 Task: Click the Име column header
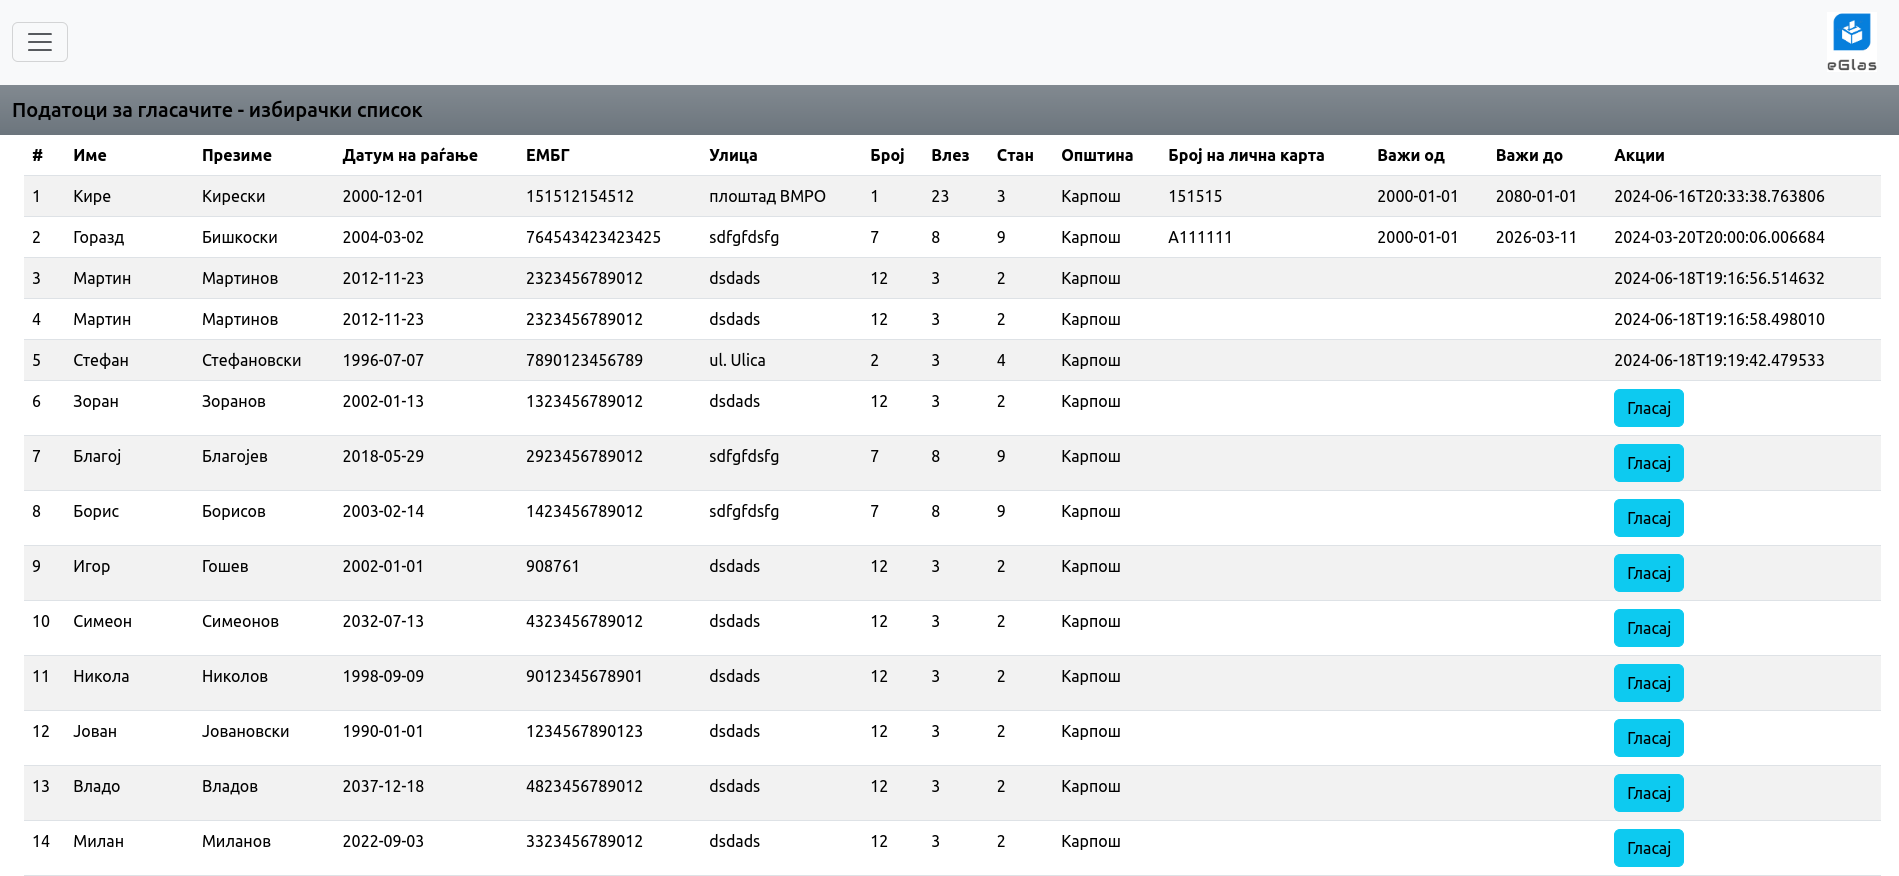[x=90, y=155]
